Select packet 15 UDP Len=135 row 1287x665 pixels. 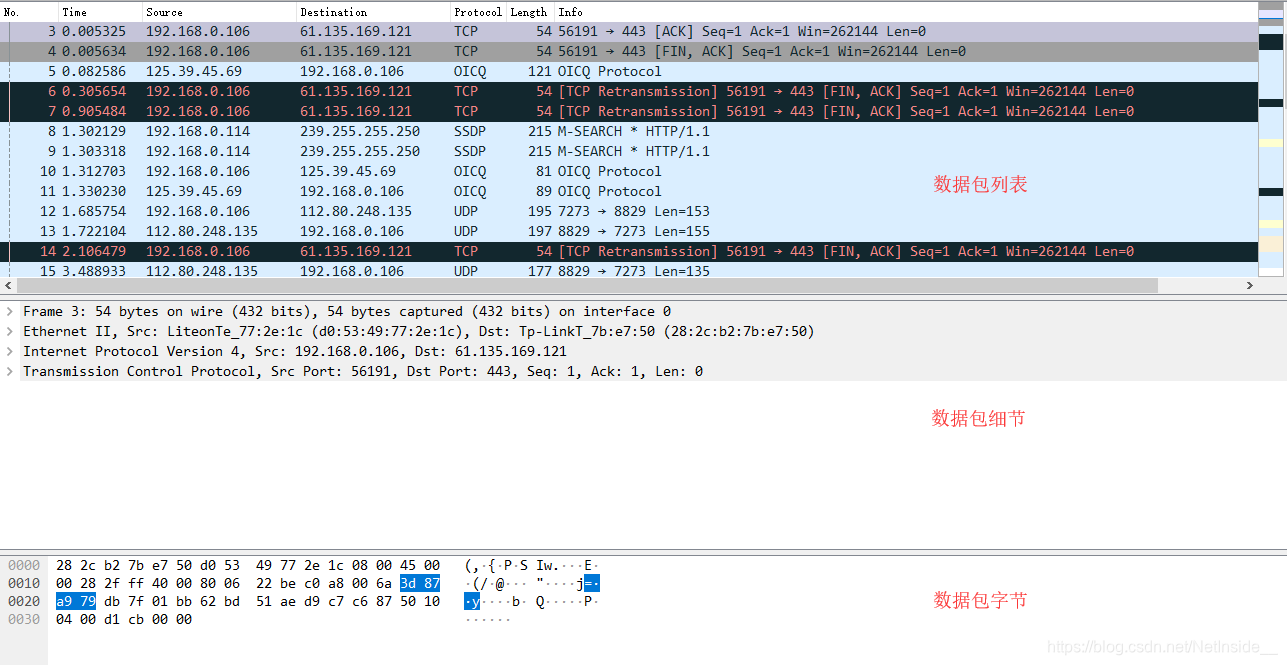pyautogui.click(x=629, y=271)
